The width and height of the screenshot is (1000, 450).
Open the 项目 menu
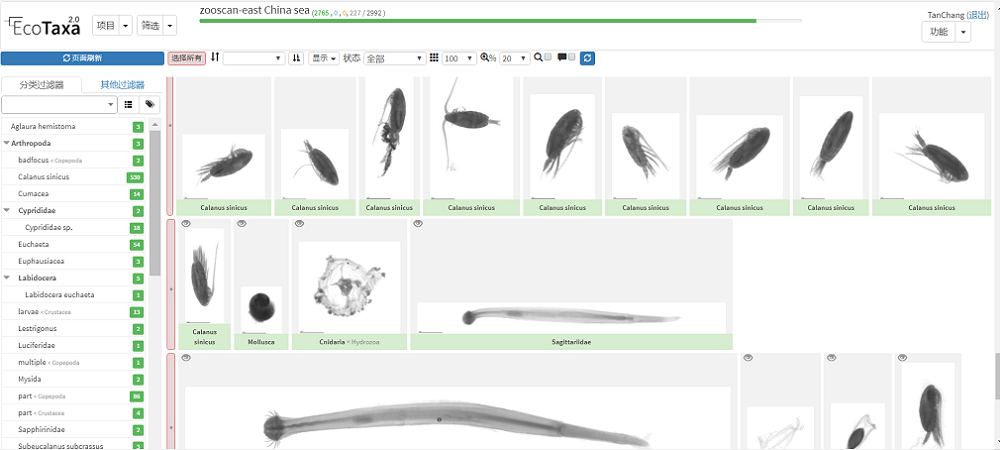[x=111, y=26]
